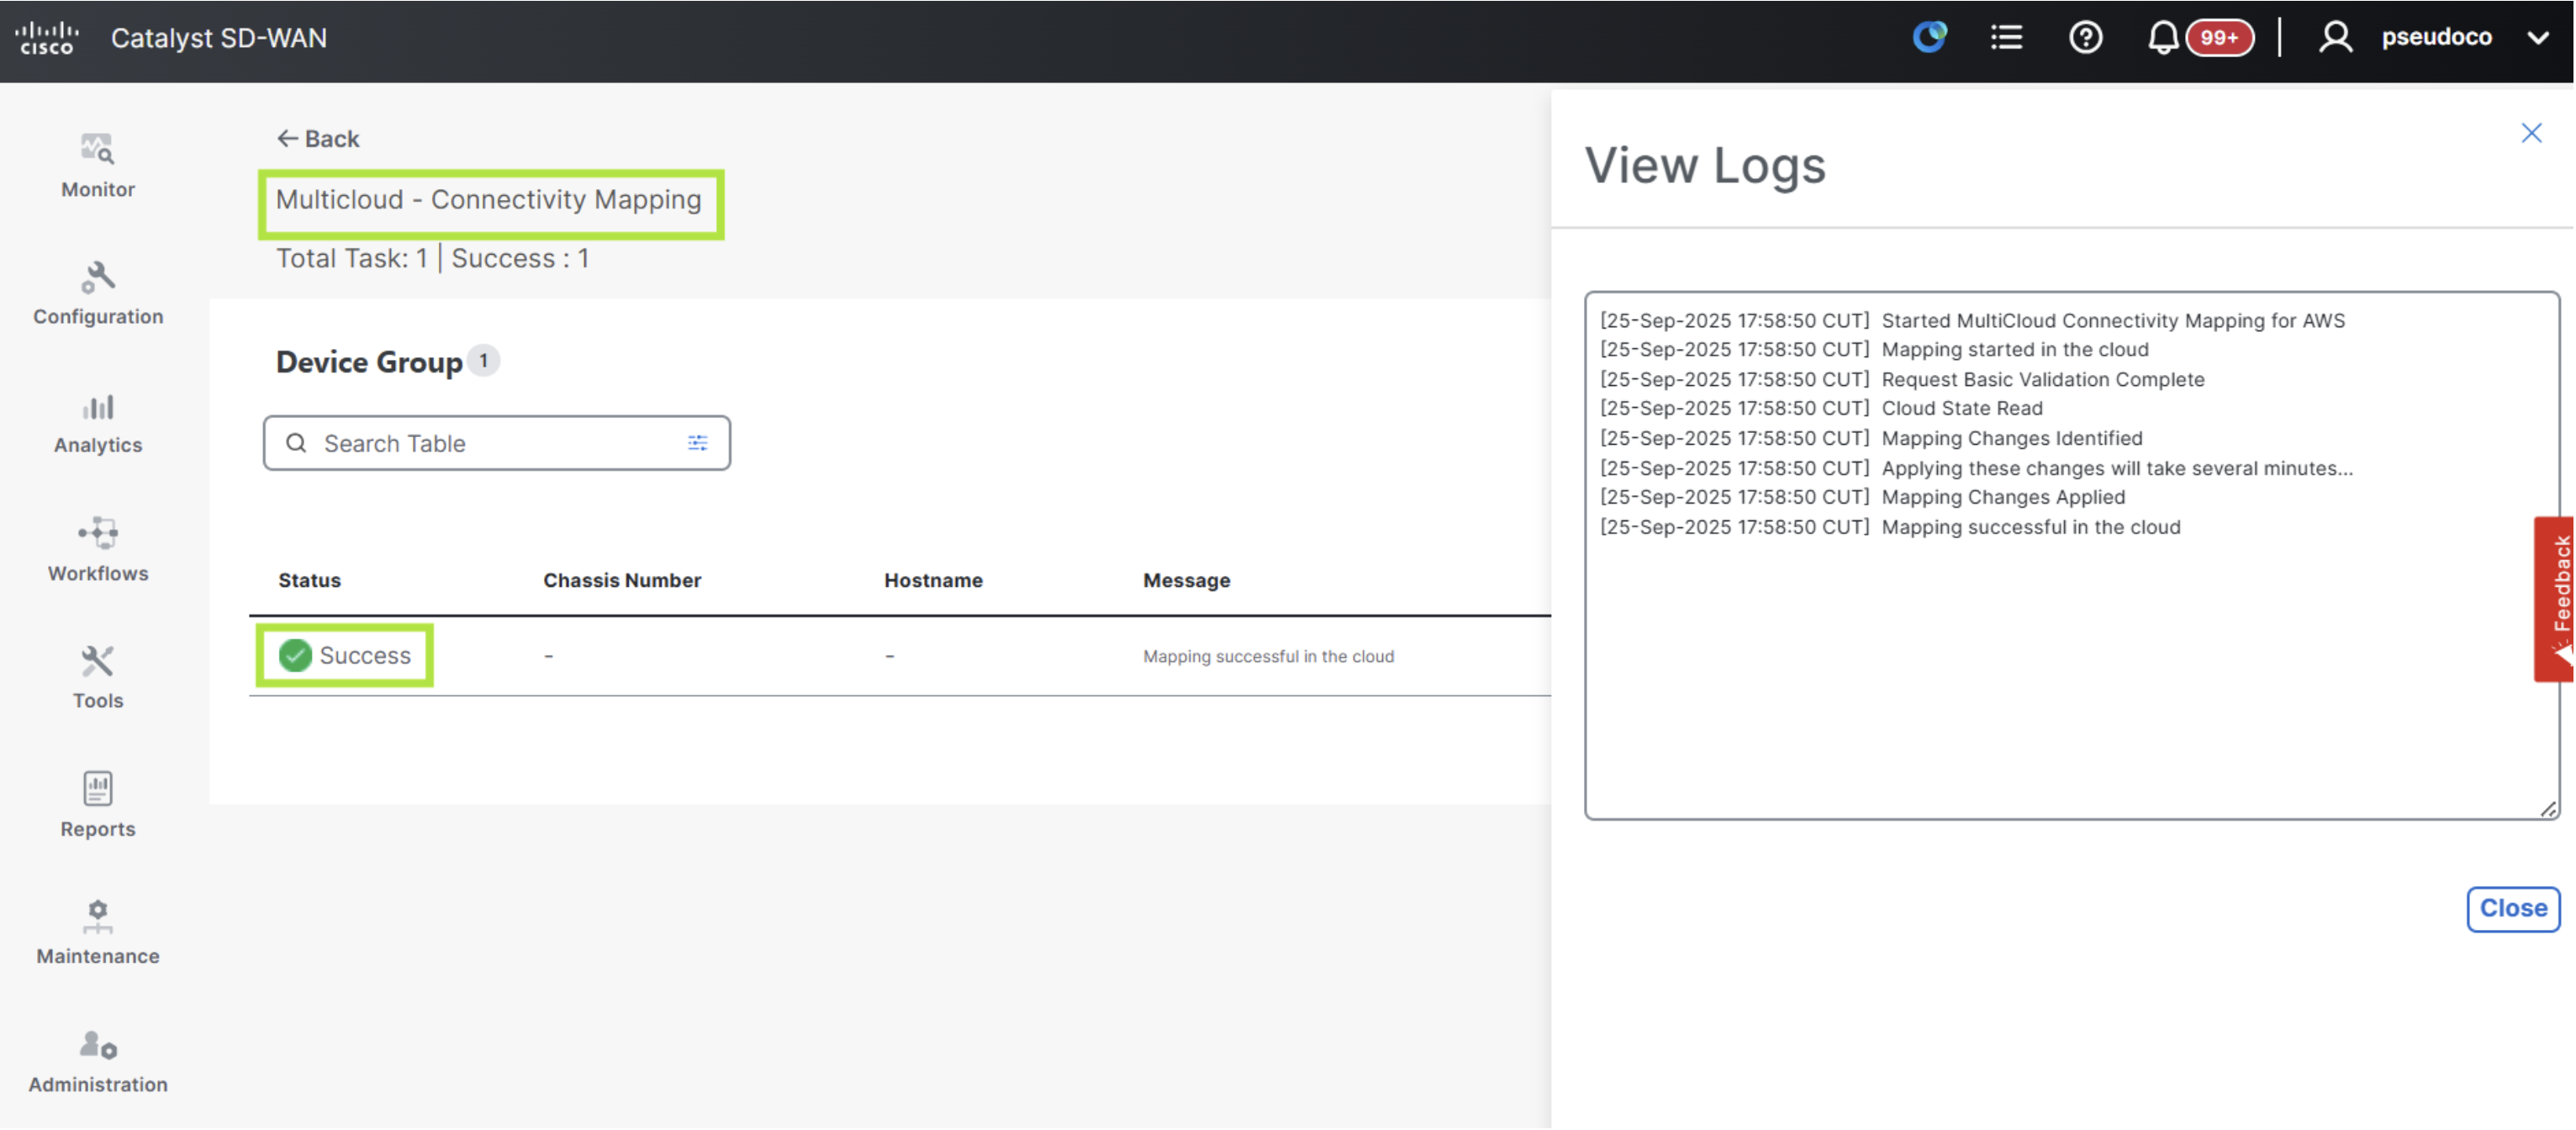This screenshot has height=1130, width=2576.
Task: Open the Analytics bar chart icon
Action: coord(97,406)
